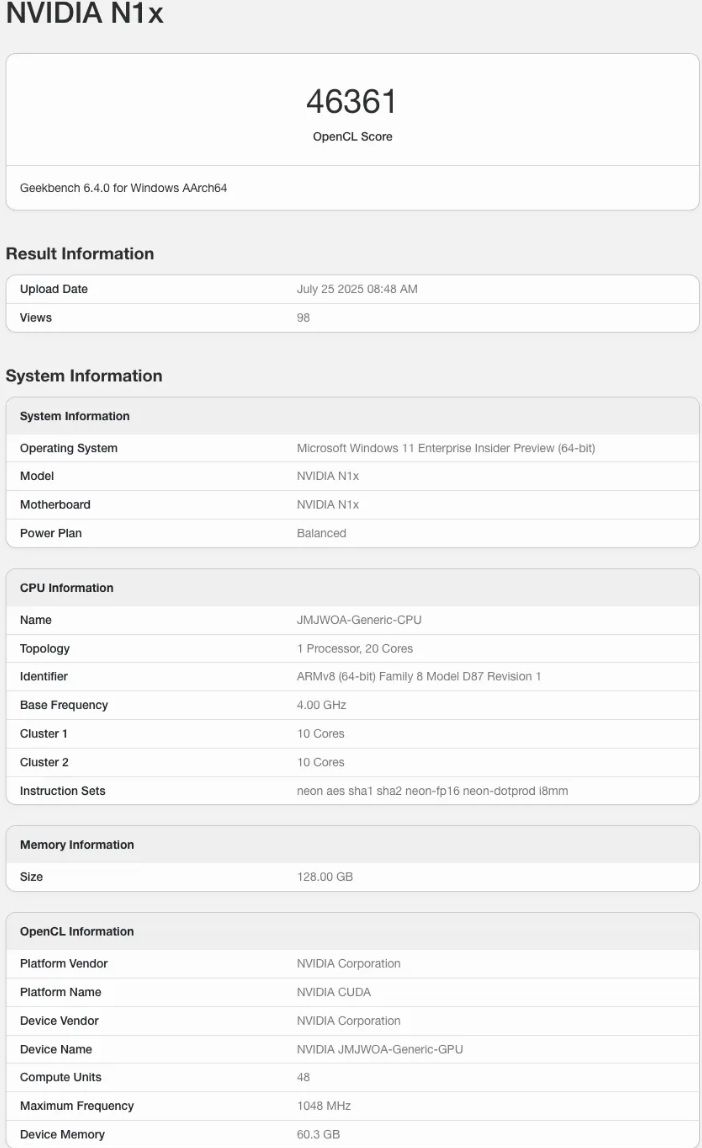Click the Upload Date label
Viewport: 702px width, 1148px height.
tap(53, 289)
